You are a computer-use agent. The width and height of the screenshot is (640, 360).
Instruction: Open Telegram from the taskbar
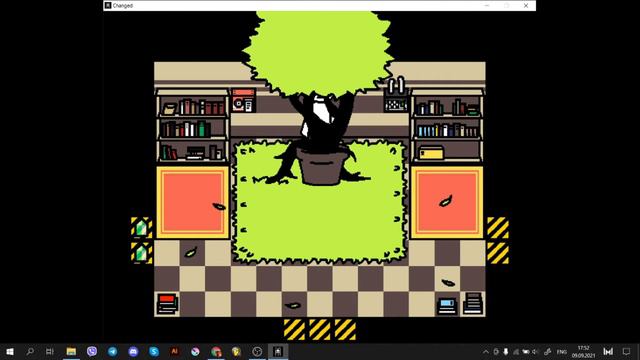point(113,351)
